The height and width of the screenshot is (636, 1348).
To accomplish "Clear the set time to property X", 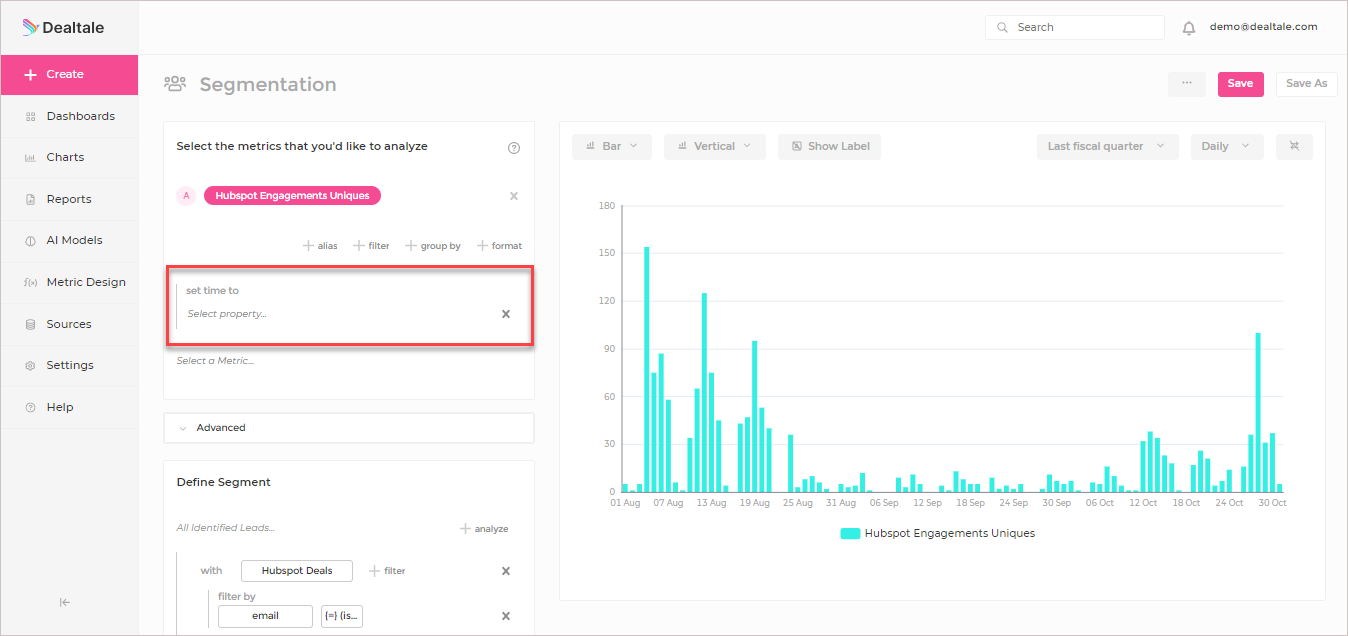I will (x=506, y=314).
